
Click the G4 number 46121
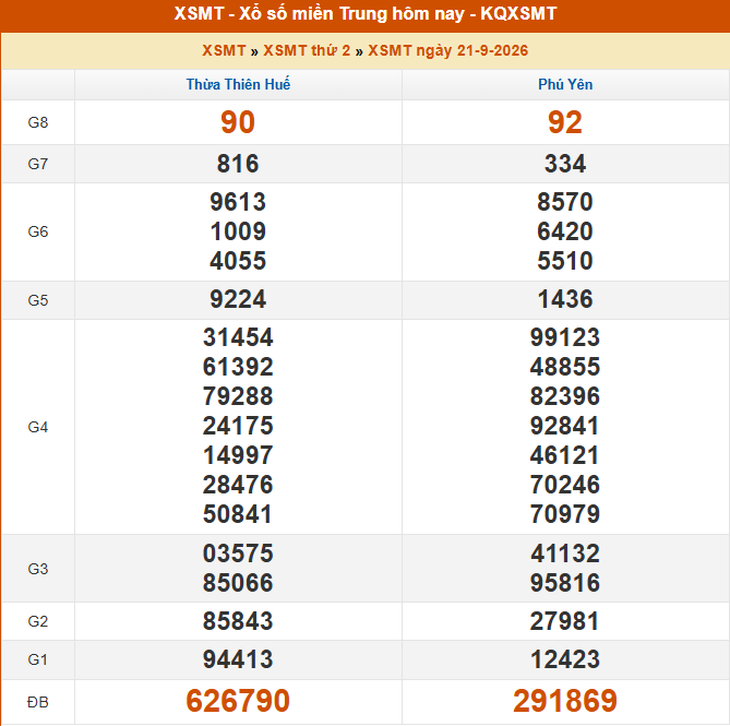(565, 455)
